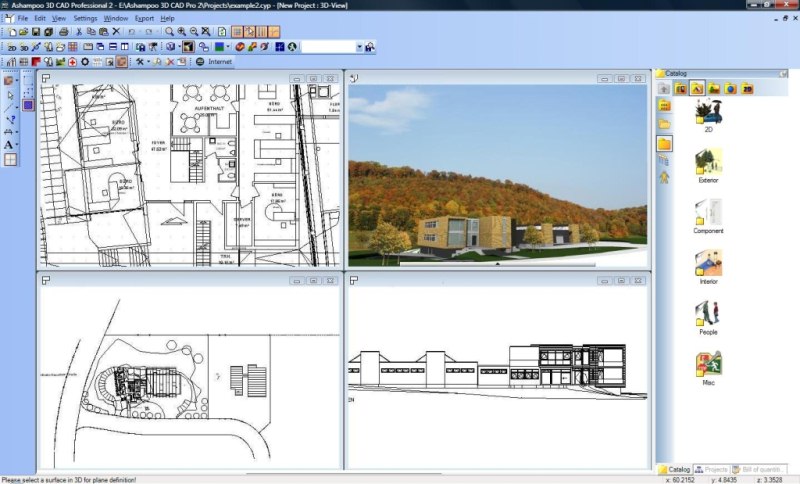
Task: Click the save floppy disk icon
Action: coord(36,32)
